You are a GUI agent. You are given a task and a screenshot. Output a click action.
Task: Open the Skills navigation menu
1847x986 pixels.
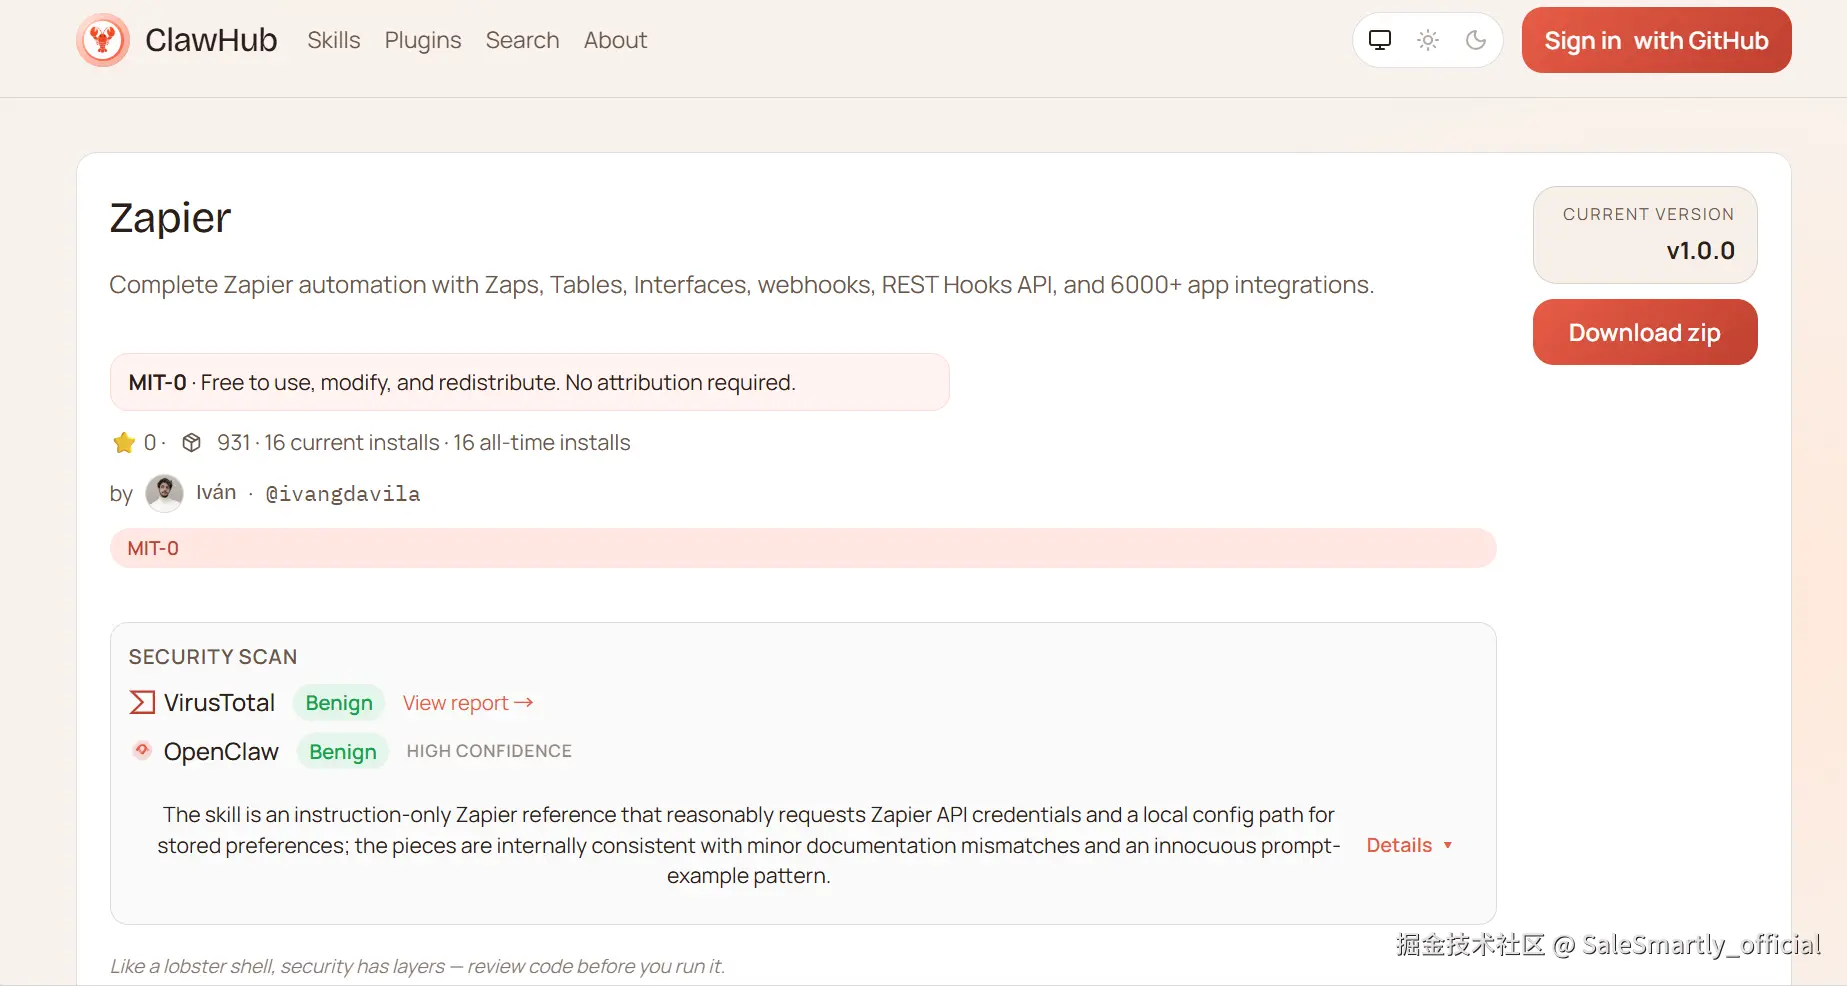[x=333, y=40]
